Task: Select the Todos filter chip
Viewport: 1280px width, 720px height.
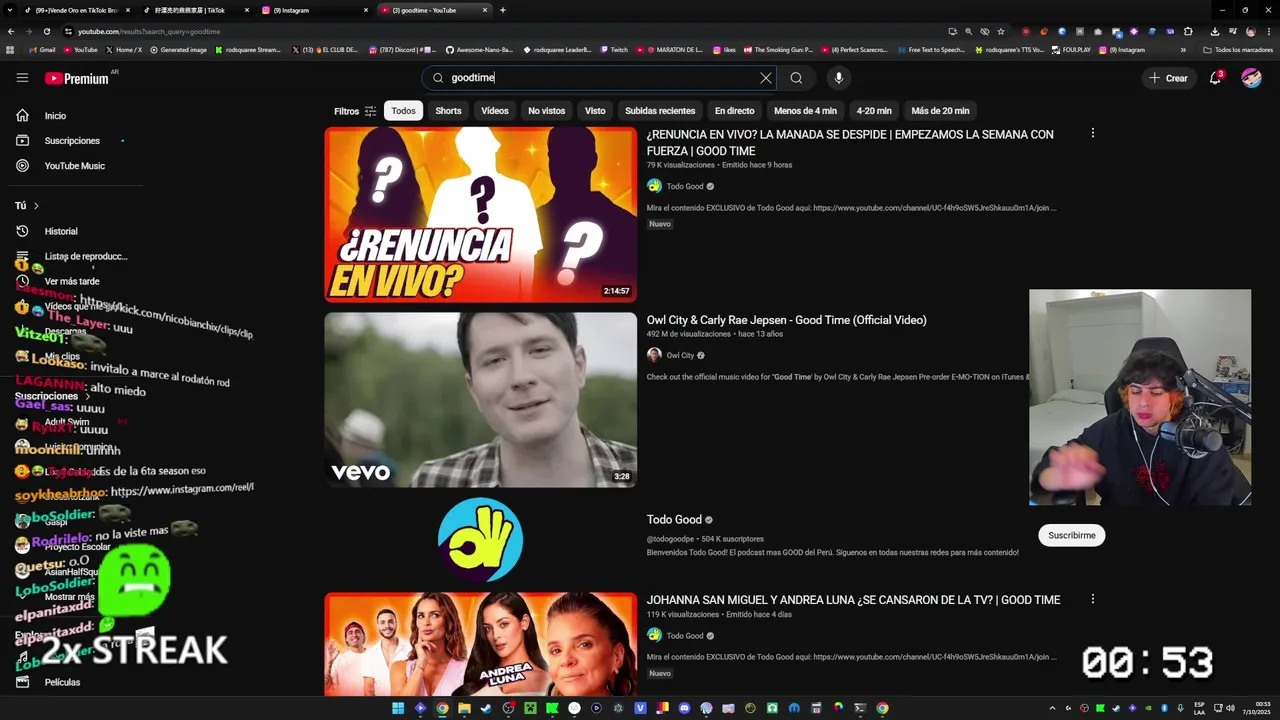Action: tap(403, 111)
